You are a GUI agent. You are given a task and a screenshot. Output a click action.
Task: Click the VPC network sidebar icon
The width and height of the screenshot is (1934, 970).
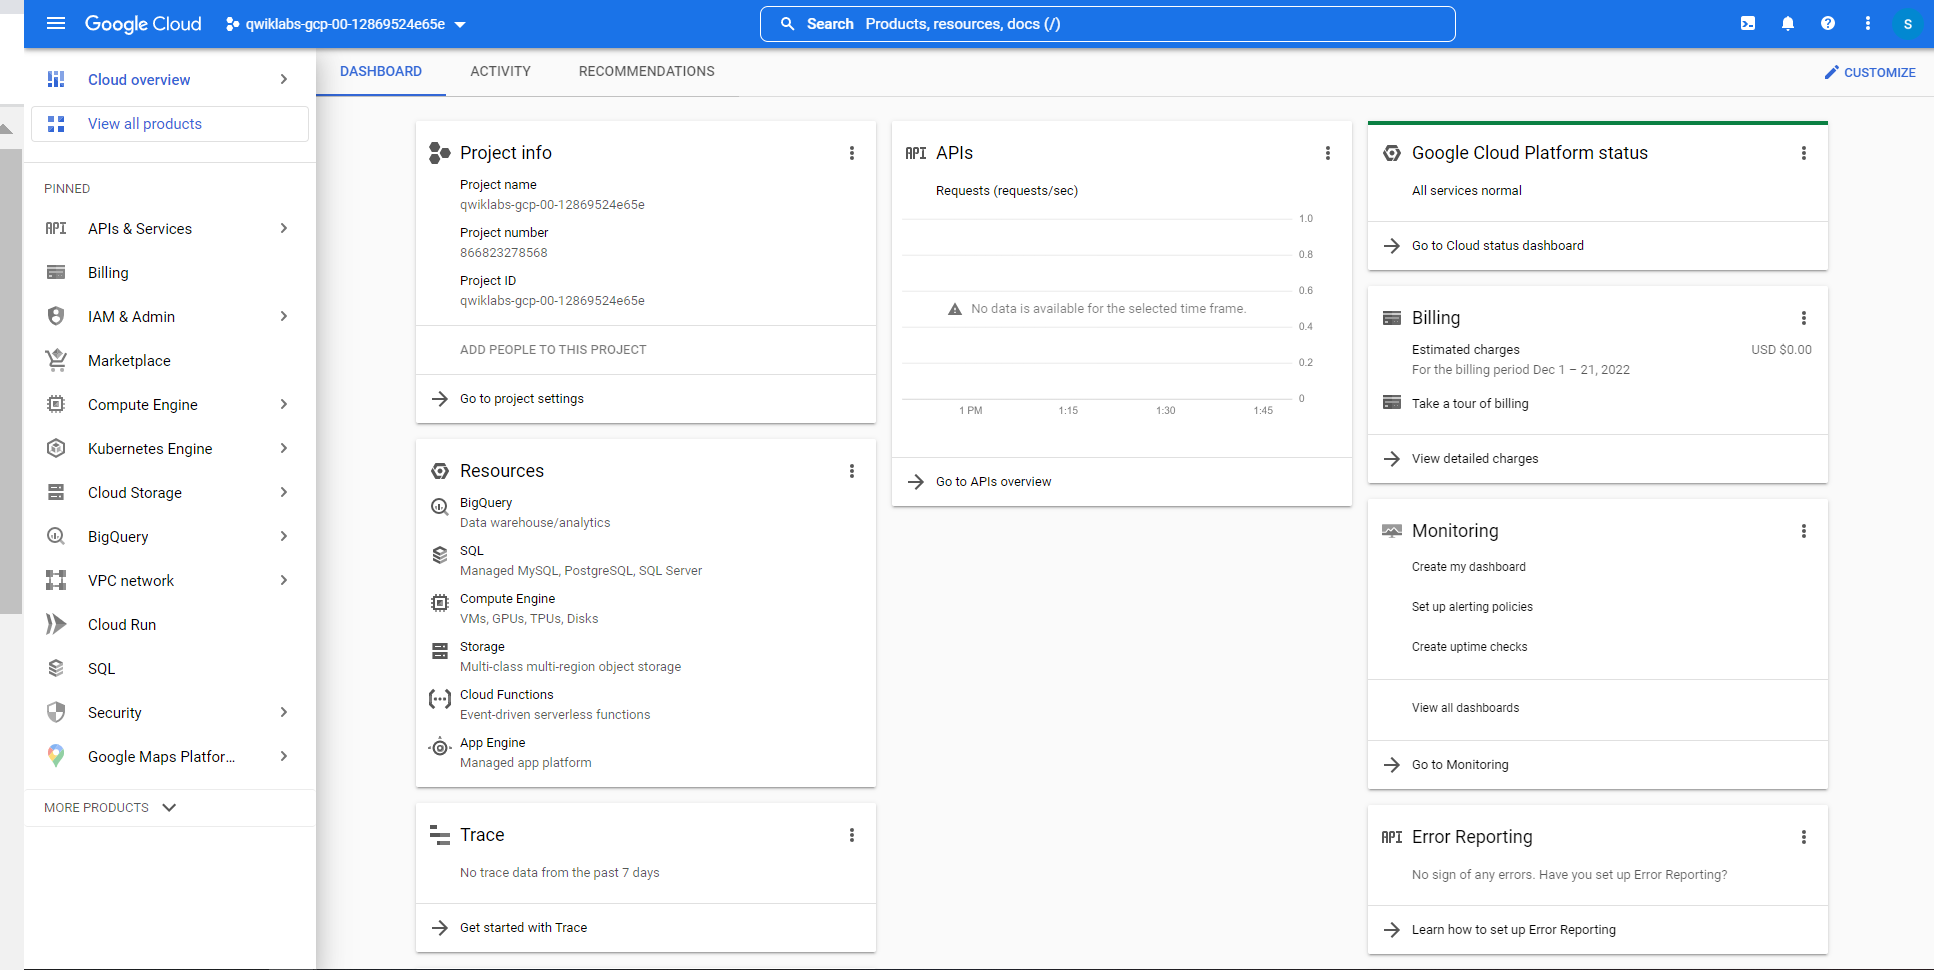click(56, 580)
